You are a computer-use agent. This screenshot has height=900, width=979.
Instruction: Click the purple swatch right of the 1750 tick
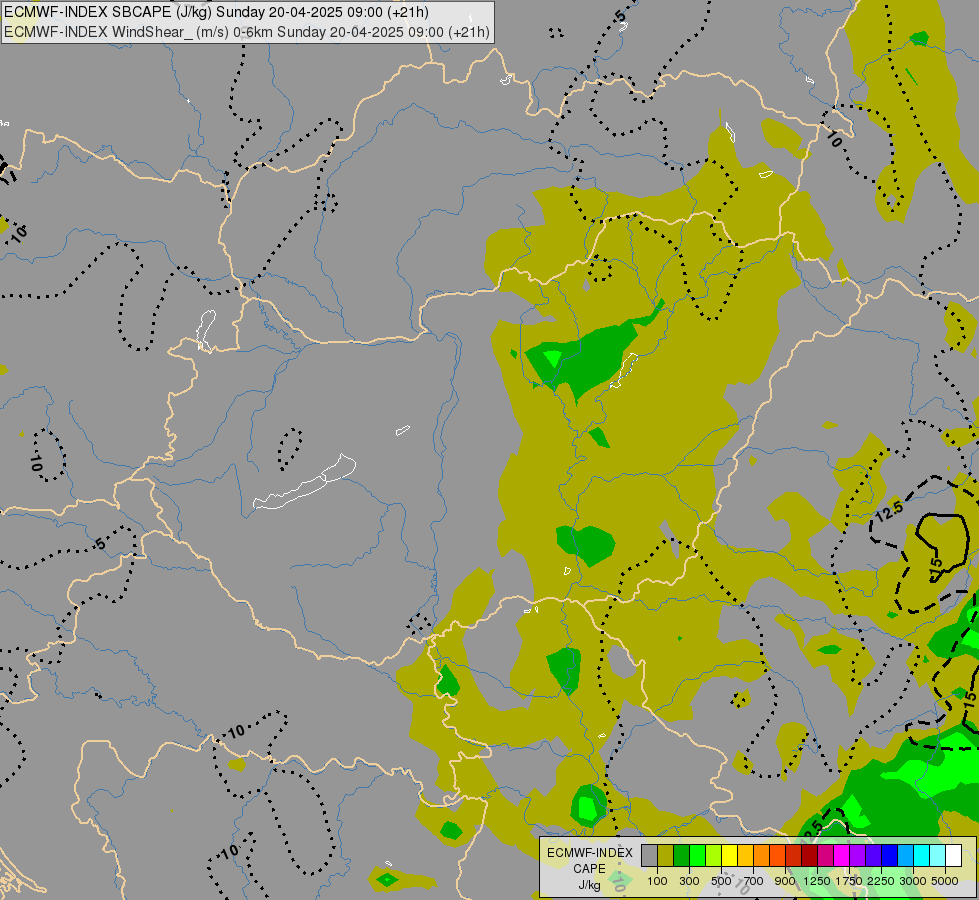tap(858, 856)
